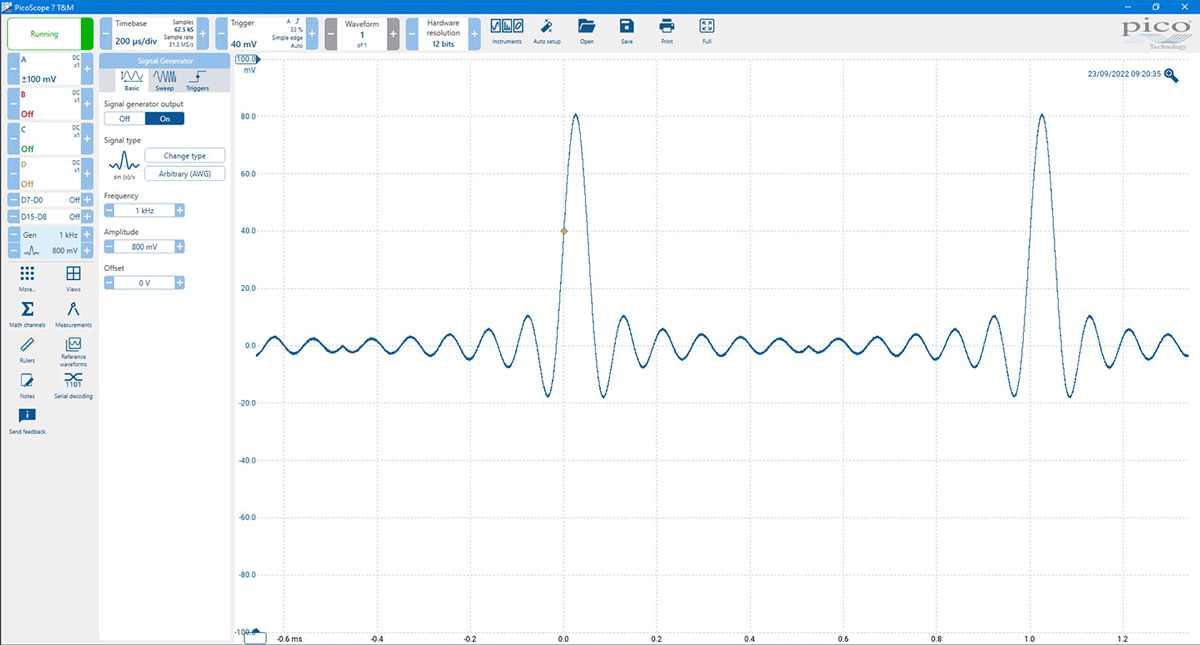Screen dimensions: 1200x645
Task: Click the Auto setup icon
Action: tap(546, 30)
